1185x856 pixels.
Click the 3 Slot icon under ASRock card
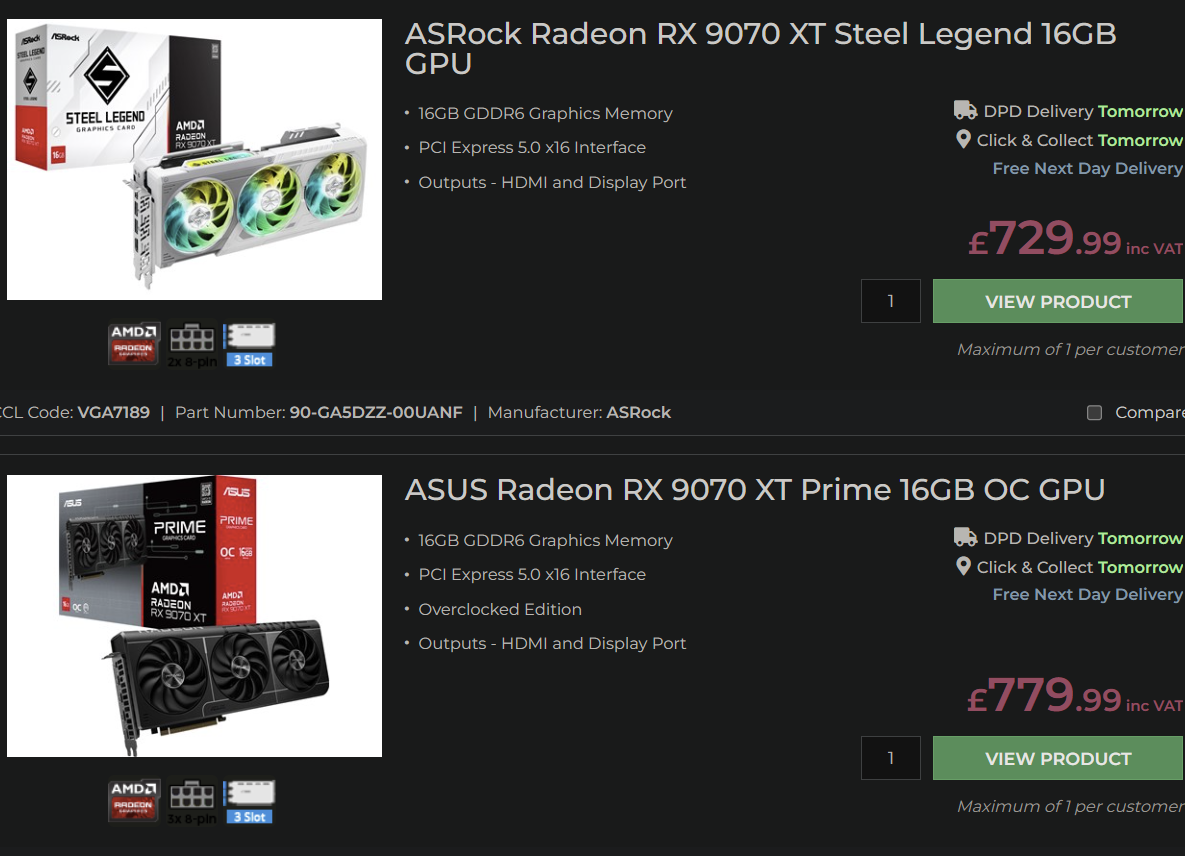(x=249, y=344)
